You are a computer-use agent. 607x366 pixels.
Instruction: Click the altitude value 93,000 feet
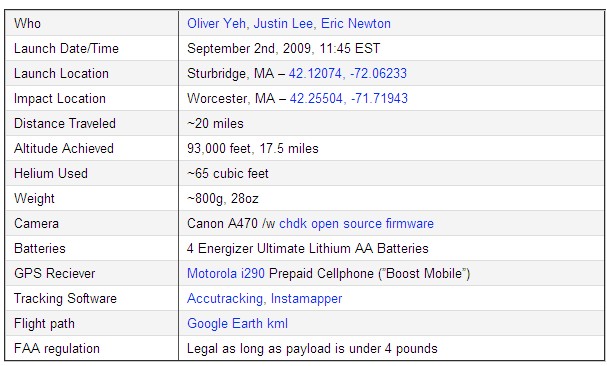tap(219, 148)
